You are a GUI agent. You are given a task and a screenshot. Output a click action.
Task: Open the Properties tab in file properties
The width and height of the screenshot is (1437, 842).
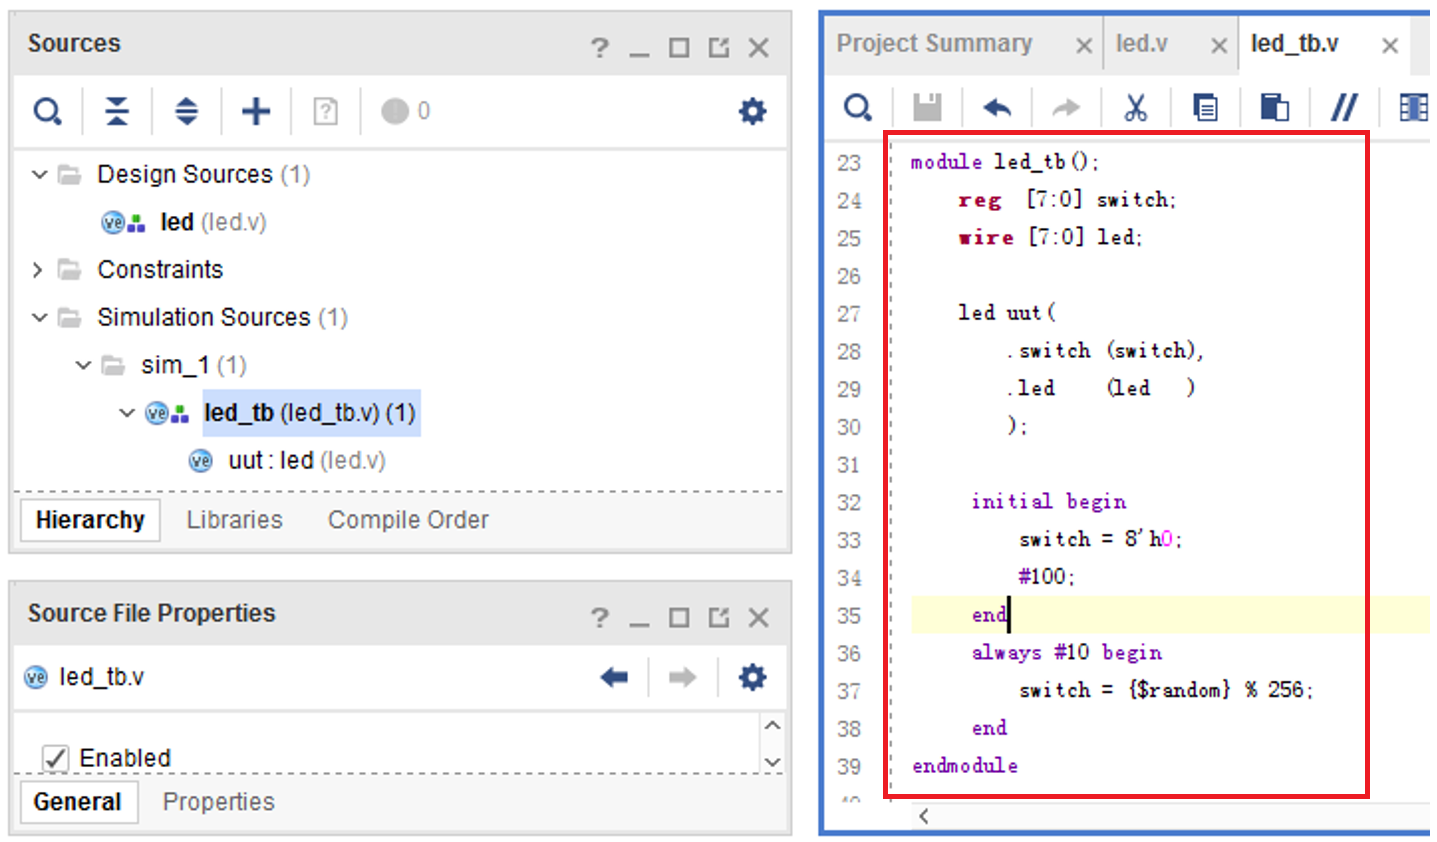[x=218, y=802]
